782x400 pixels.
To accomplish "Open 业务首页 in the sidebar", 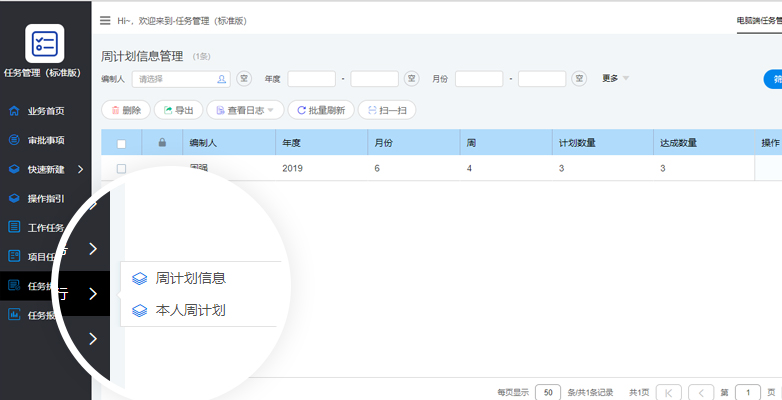I will click(x=45, y=111).
